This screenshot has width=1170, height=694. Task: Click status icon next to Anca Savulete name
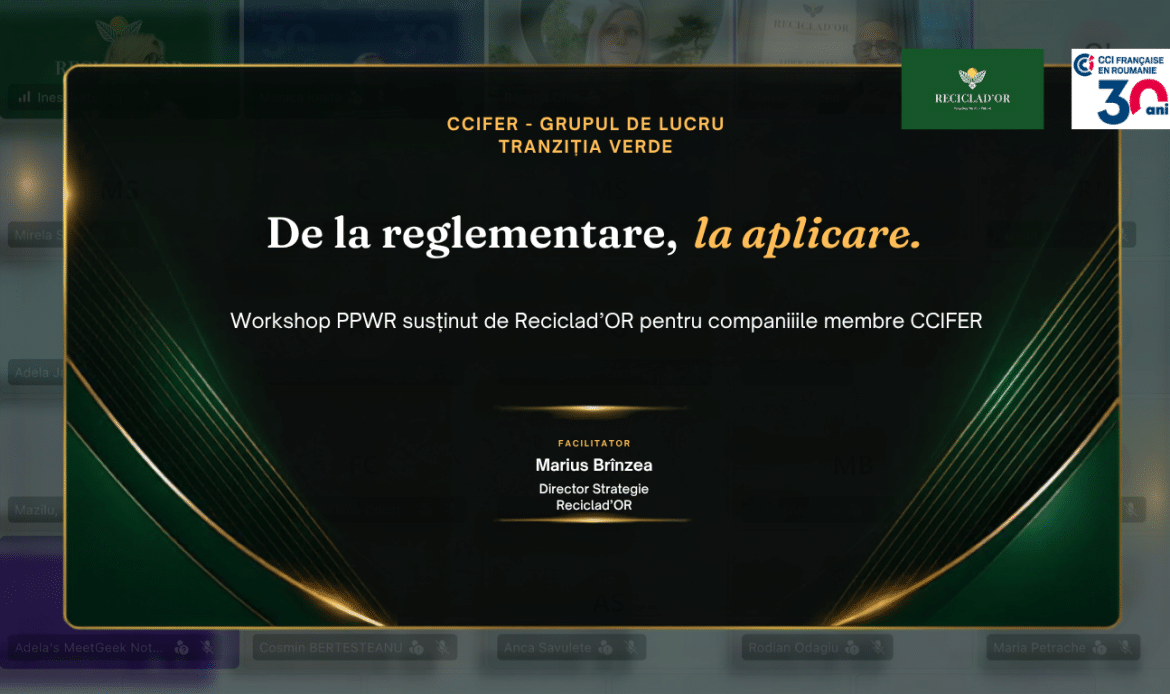(x=606, y=648)
